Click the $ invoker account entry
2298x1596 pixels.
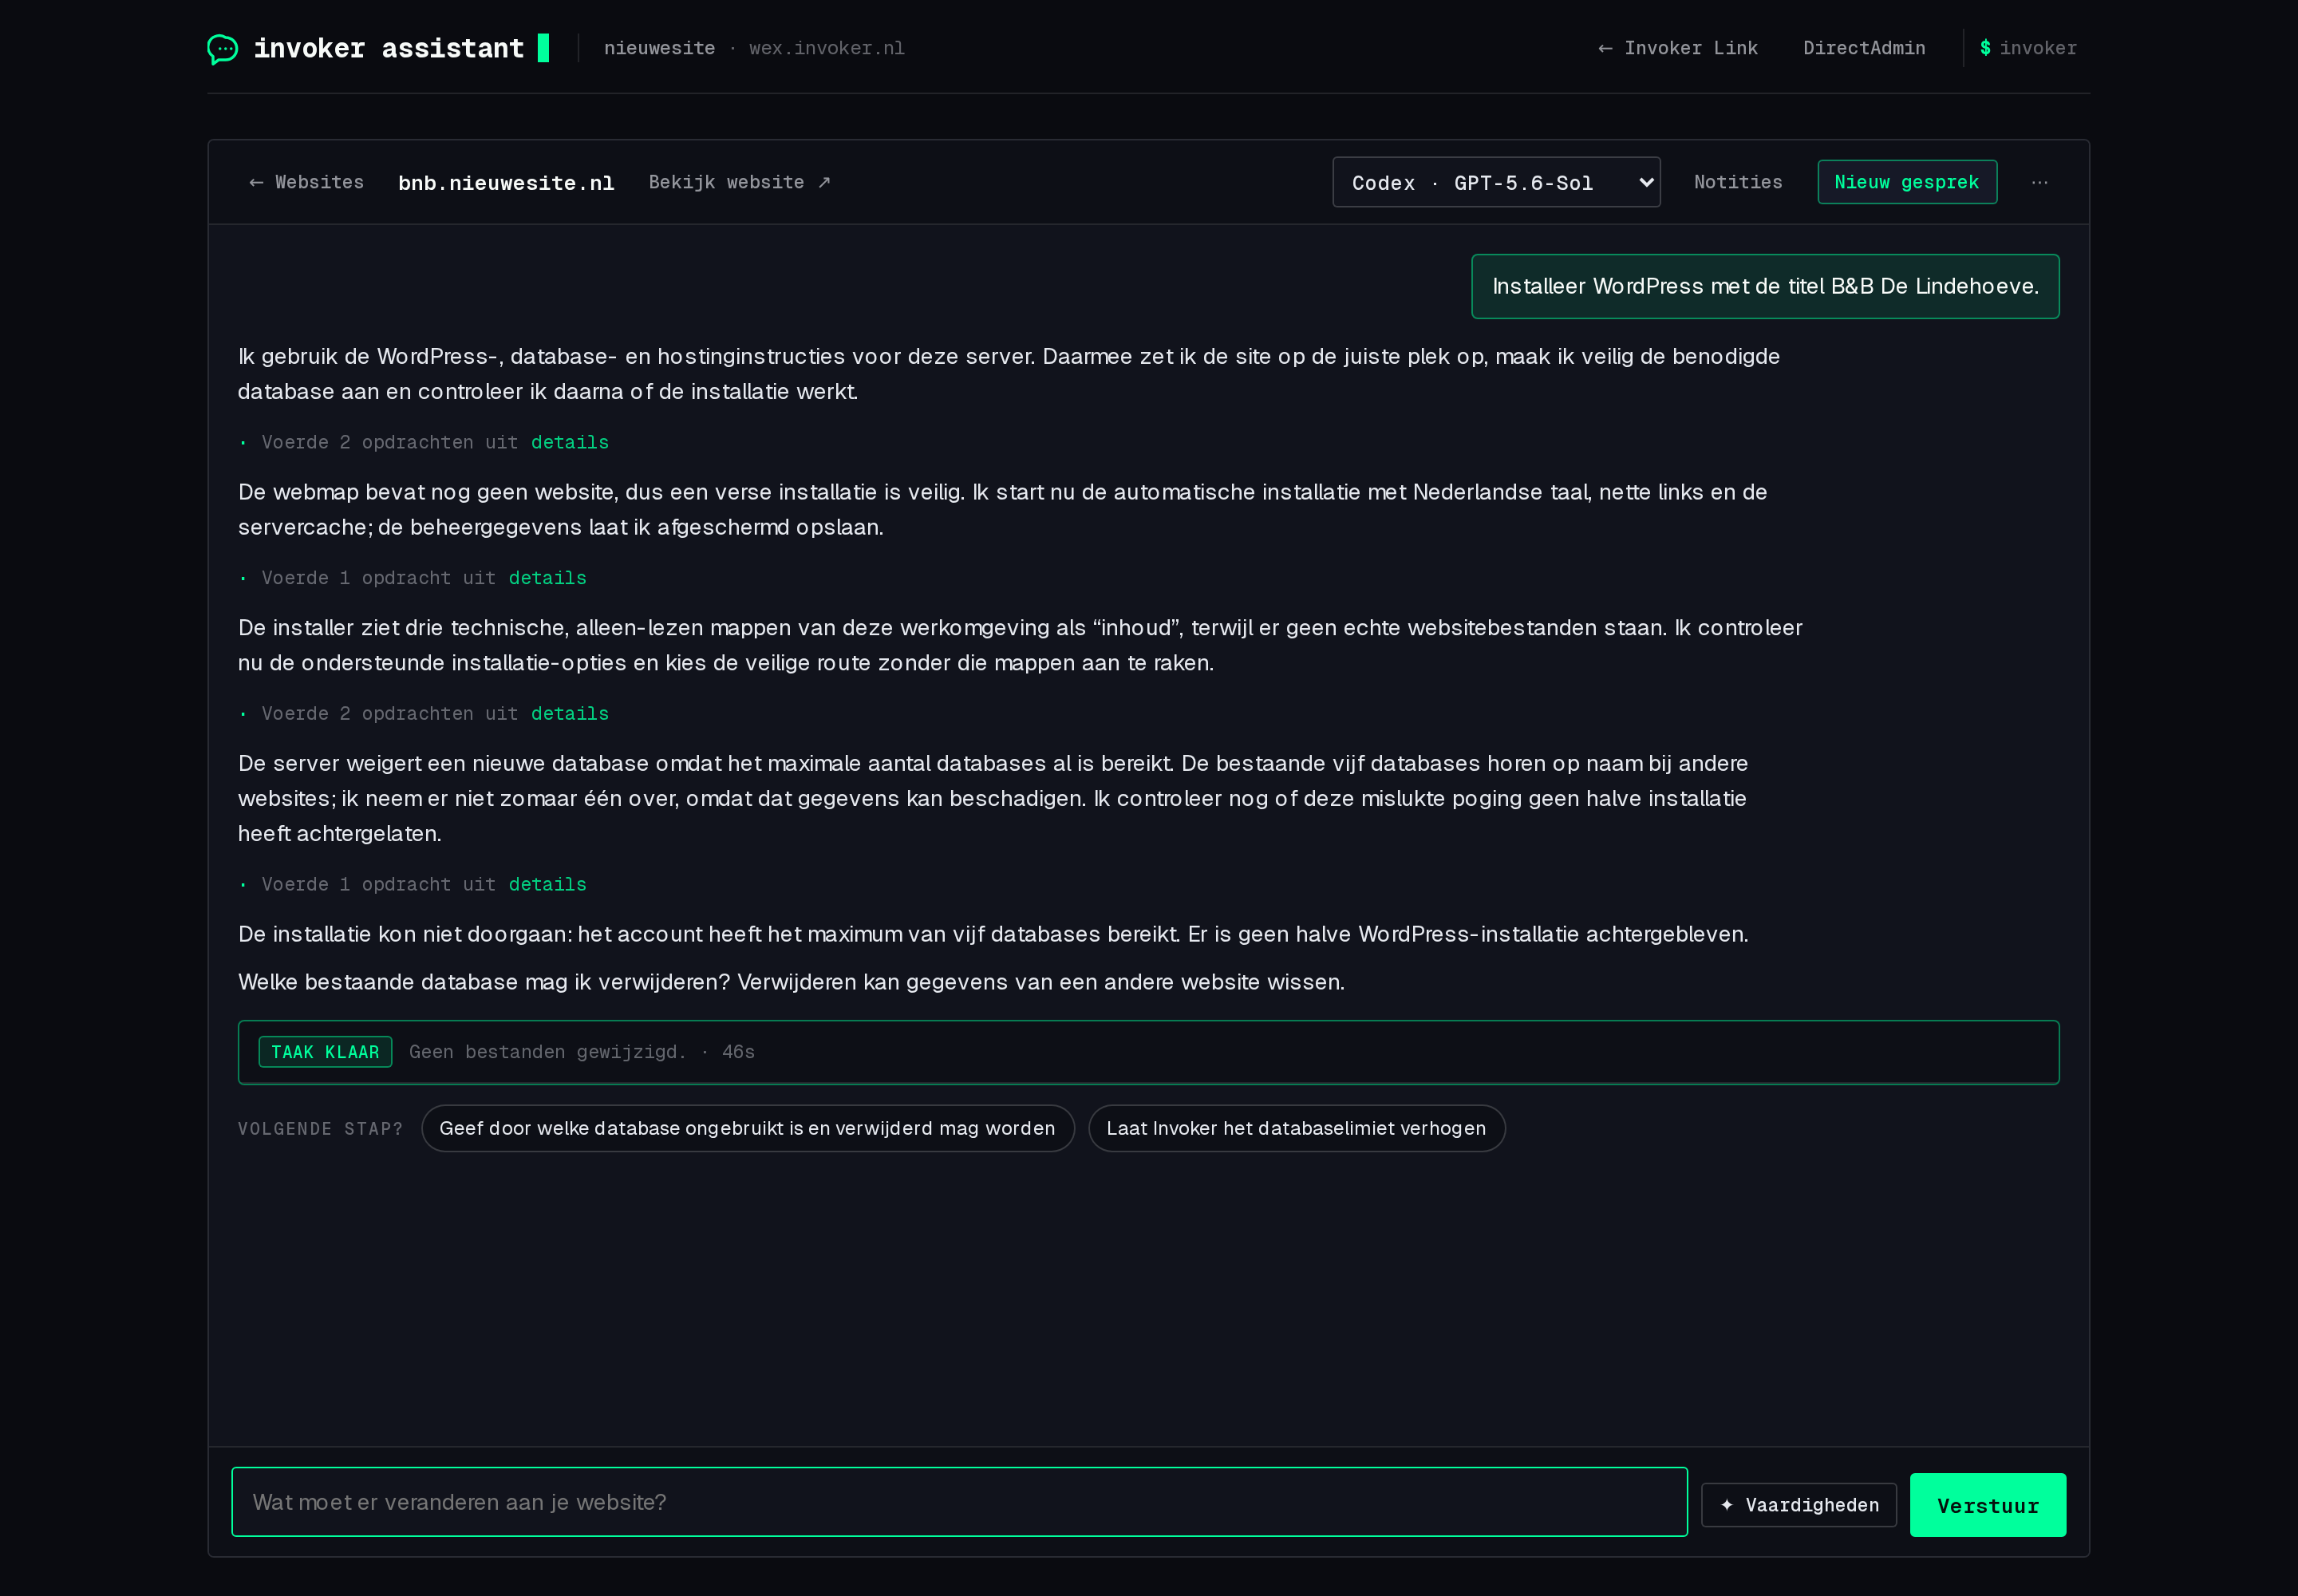pos(2028,48)
